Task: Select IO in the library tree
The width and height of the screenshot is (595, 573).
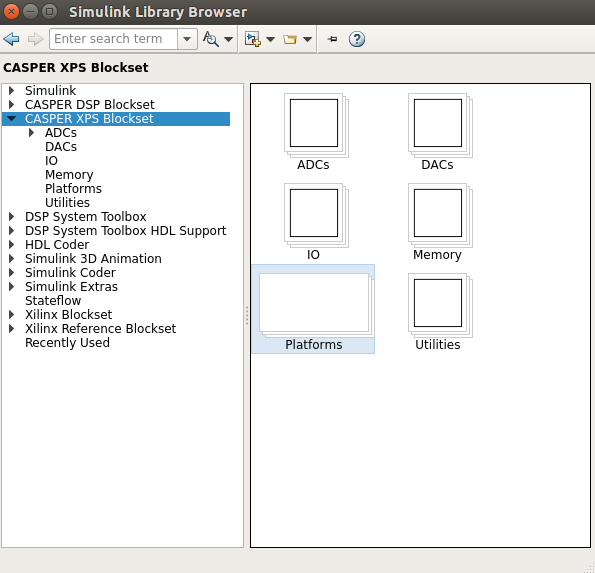Action: [51, 161]
